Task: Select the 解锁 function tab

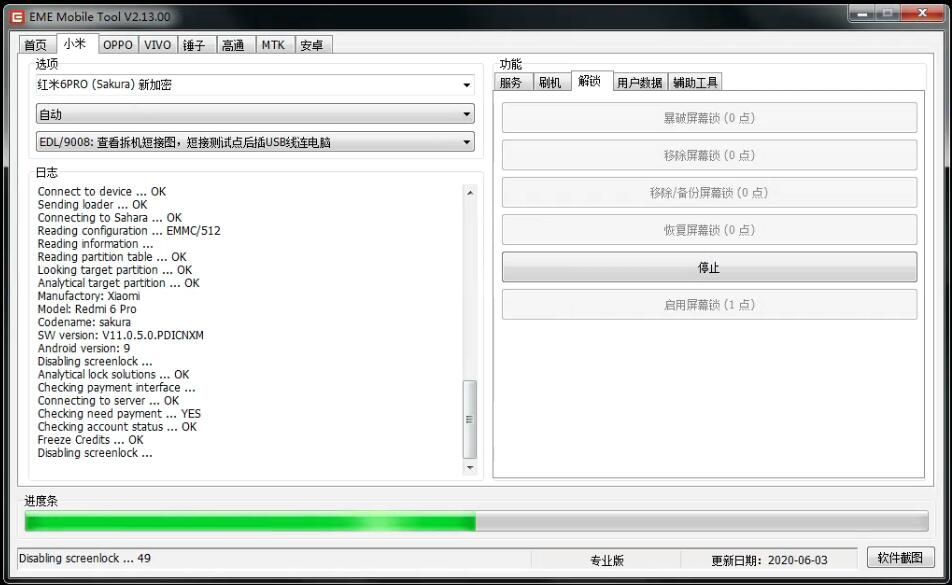Action: 590,81
